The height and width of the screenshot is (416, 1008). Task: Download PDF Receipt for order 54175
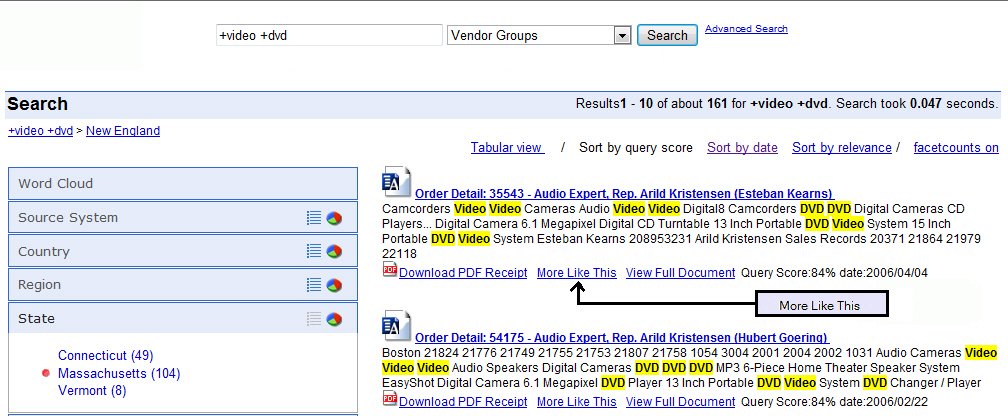463,402
